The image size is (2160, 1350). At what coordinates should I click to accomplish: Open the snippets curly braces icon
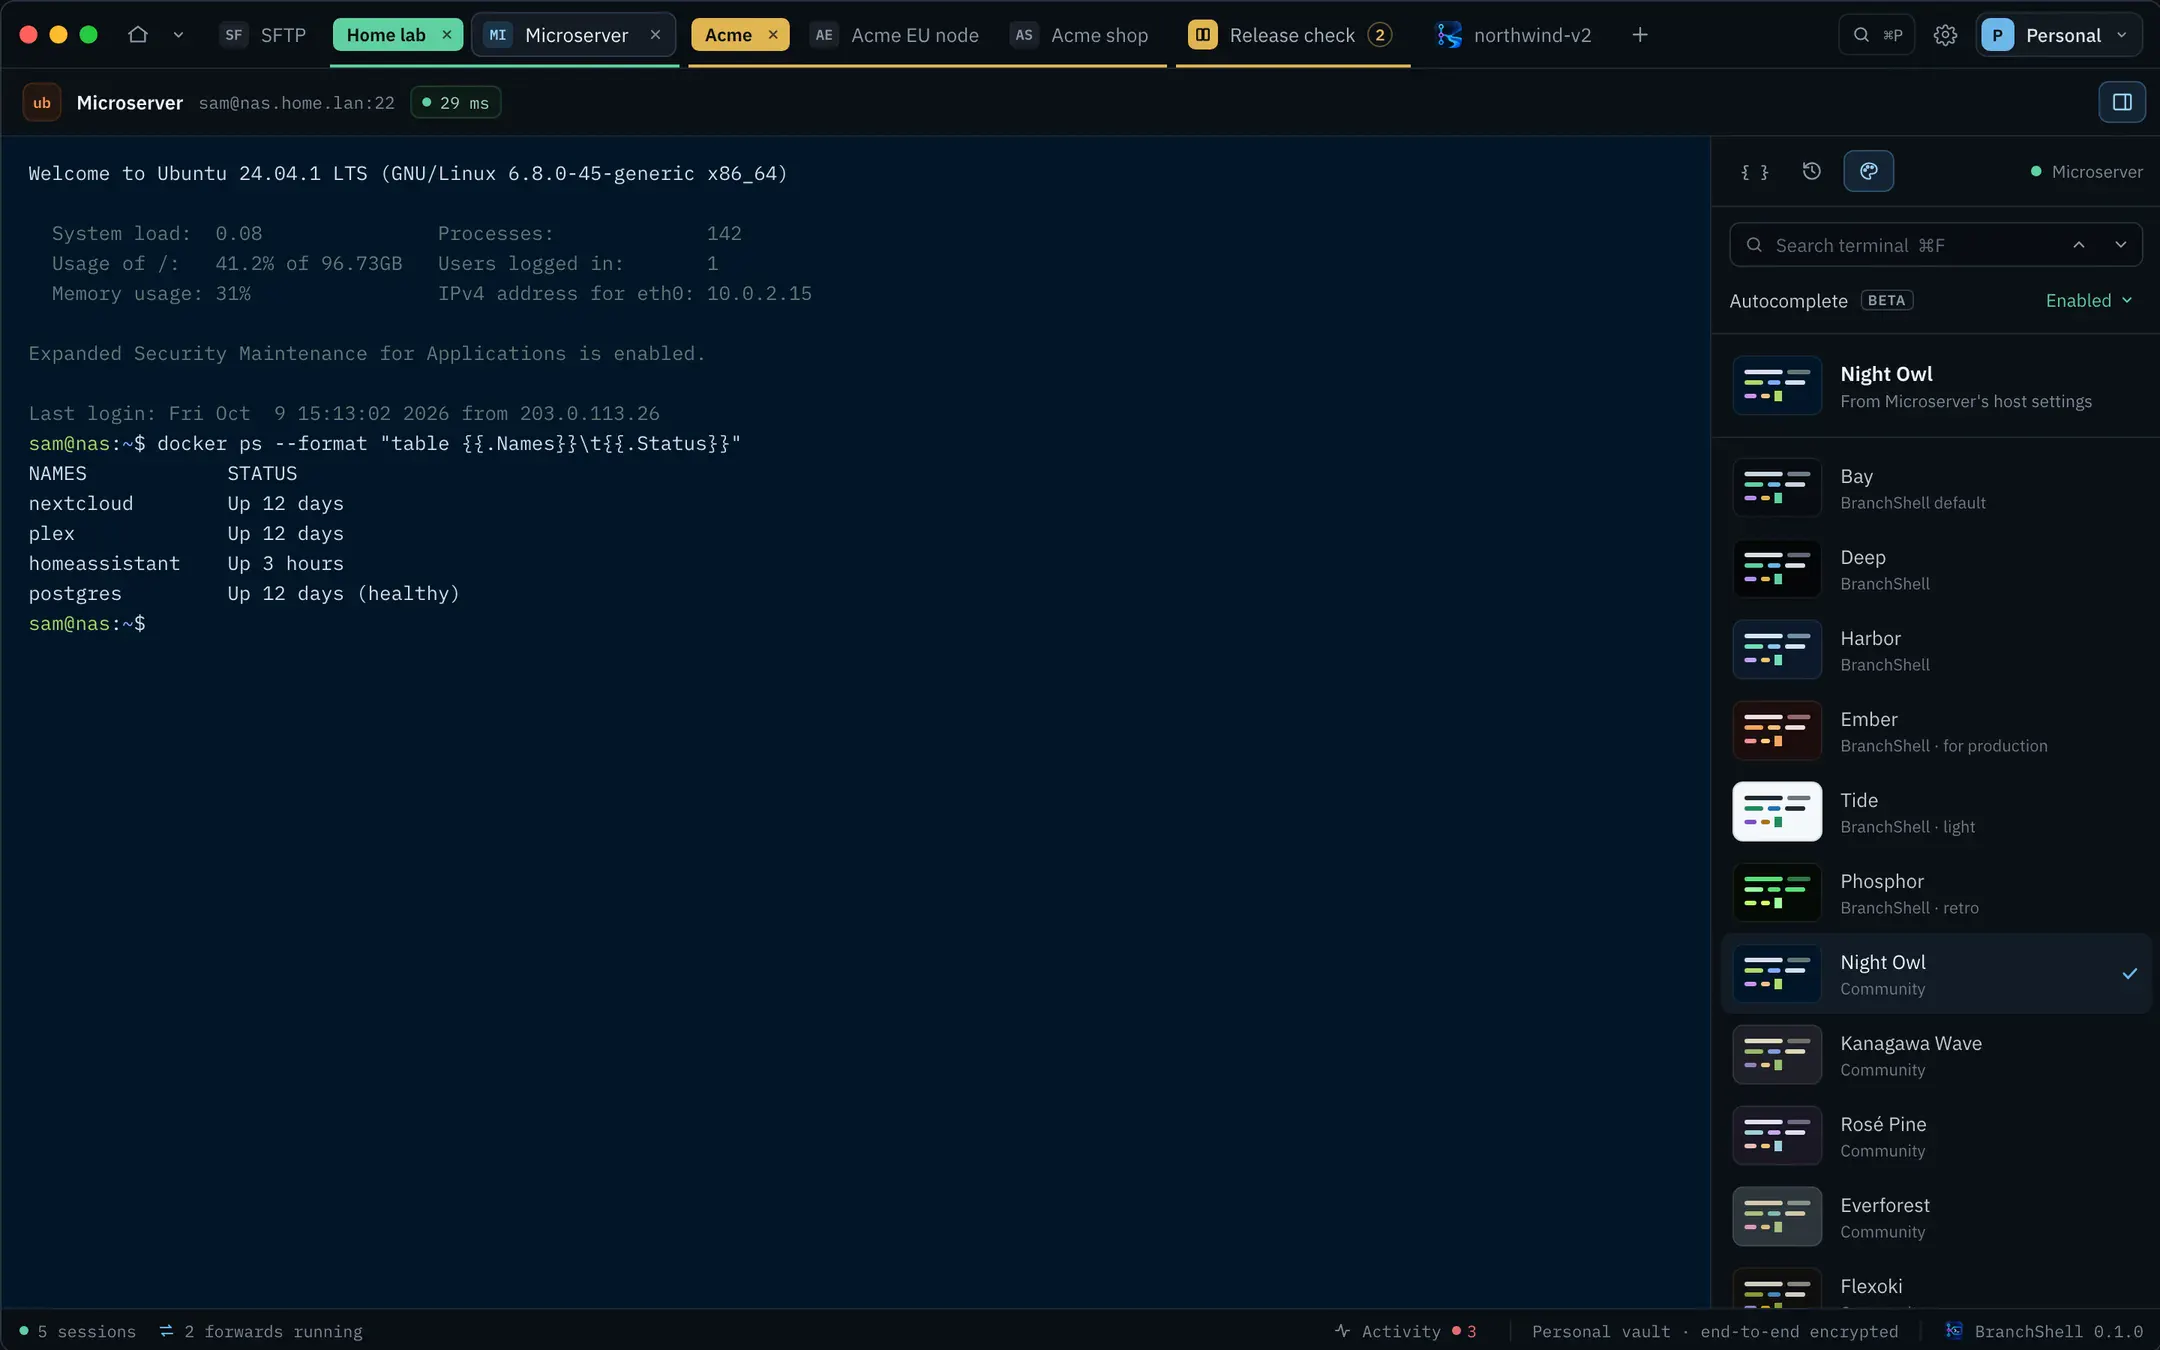point(1755,171)
